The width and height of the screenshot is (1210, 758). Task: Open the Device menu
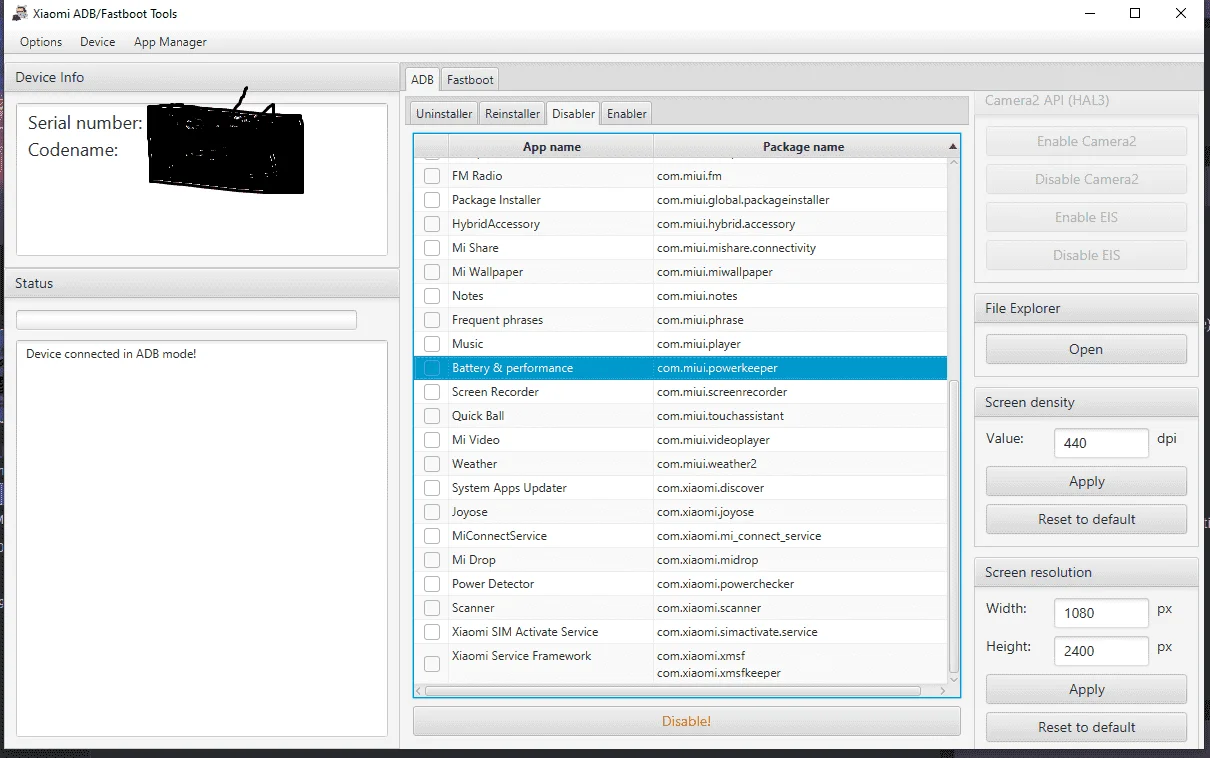click(98, 42)
